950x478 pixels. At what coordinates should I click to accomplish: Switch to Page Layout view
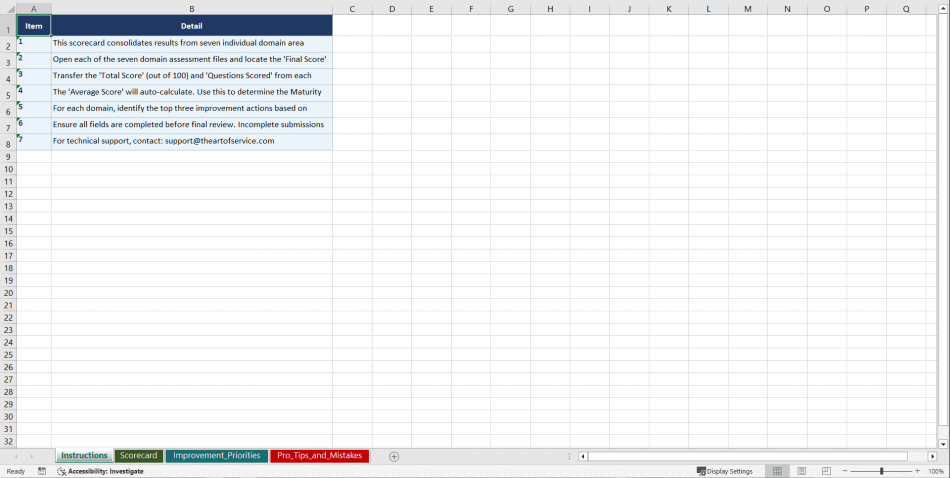pyautogui.click(x=801, y=471)
